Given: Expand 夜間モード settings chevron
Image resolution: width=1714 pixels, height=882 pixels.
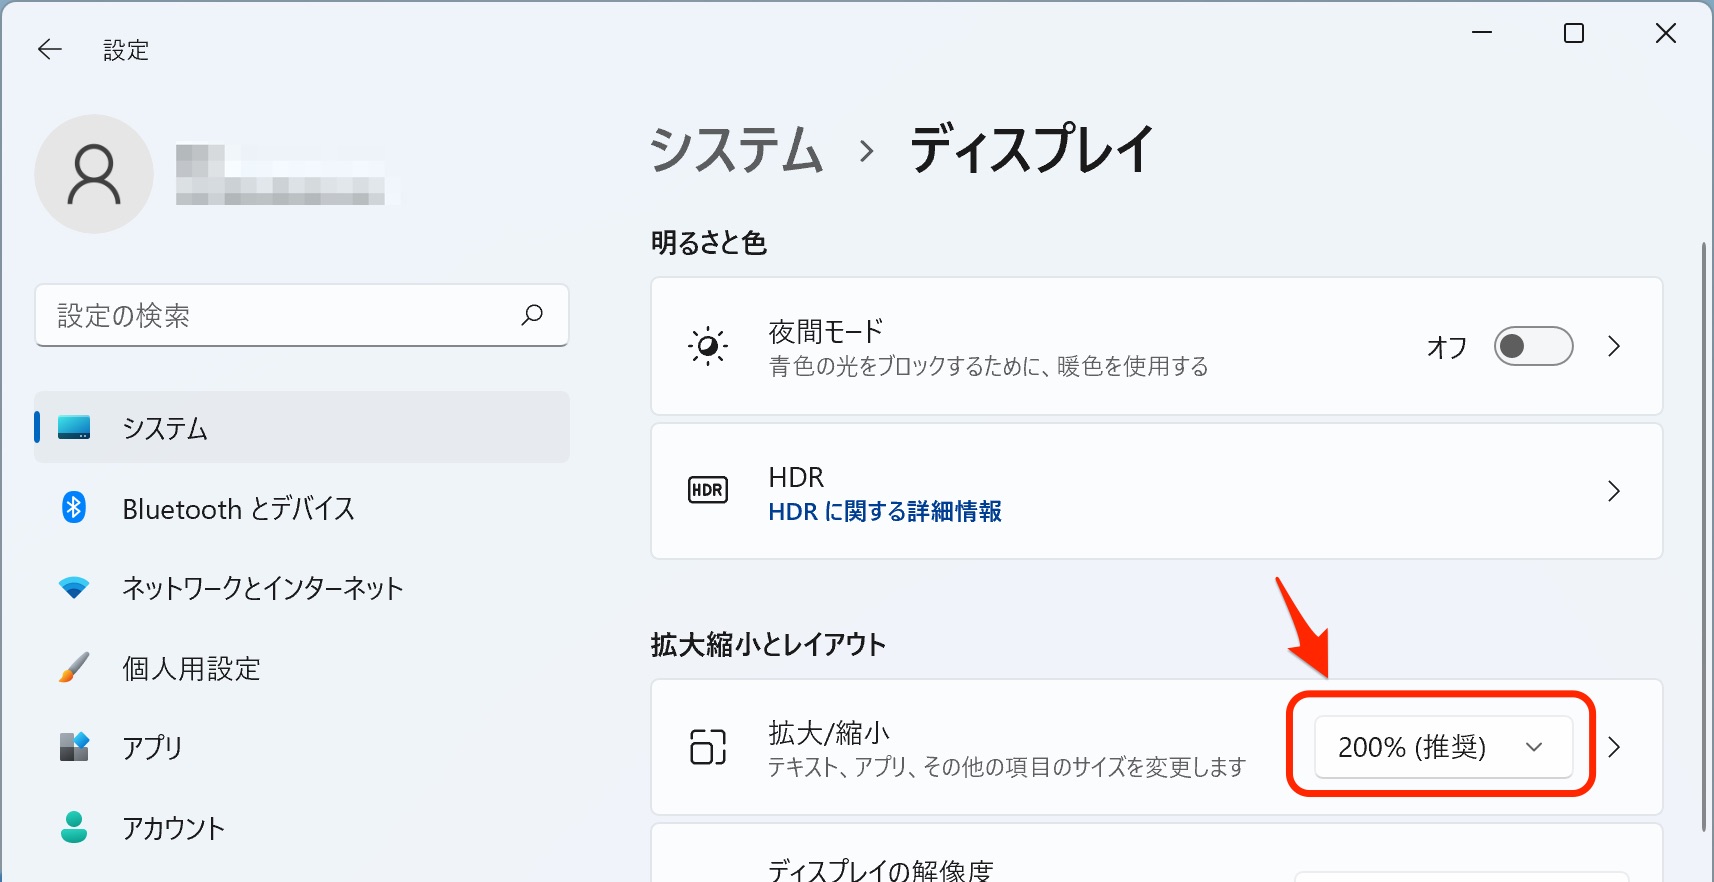Looking at the screenshot, I should click(1614, 346).
